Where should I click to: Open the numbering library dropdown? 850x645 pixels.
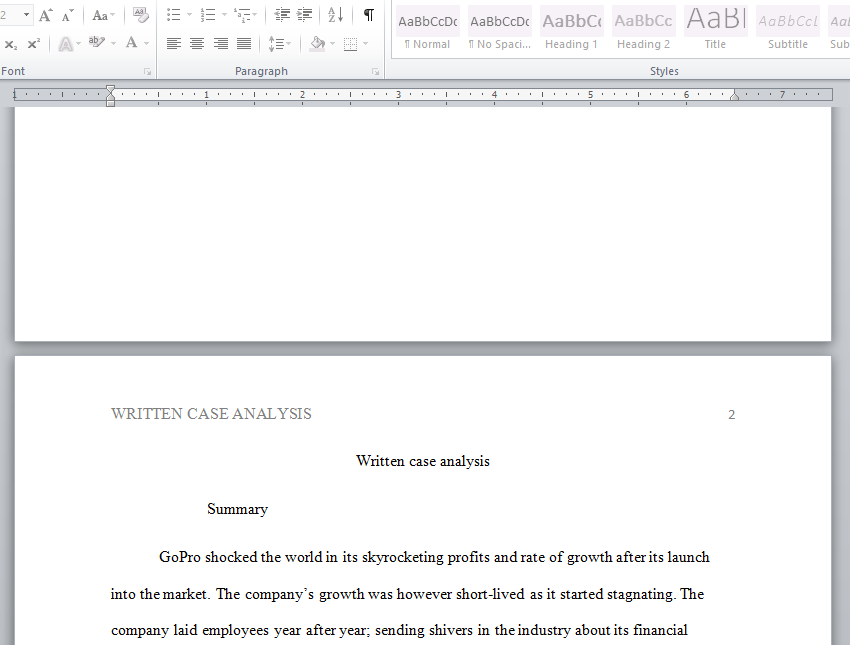pyautogui.click(x=224, y=15)
